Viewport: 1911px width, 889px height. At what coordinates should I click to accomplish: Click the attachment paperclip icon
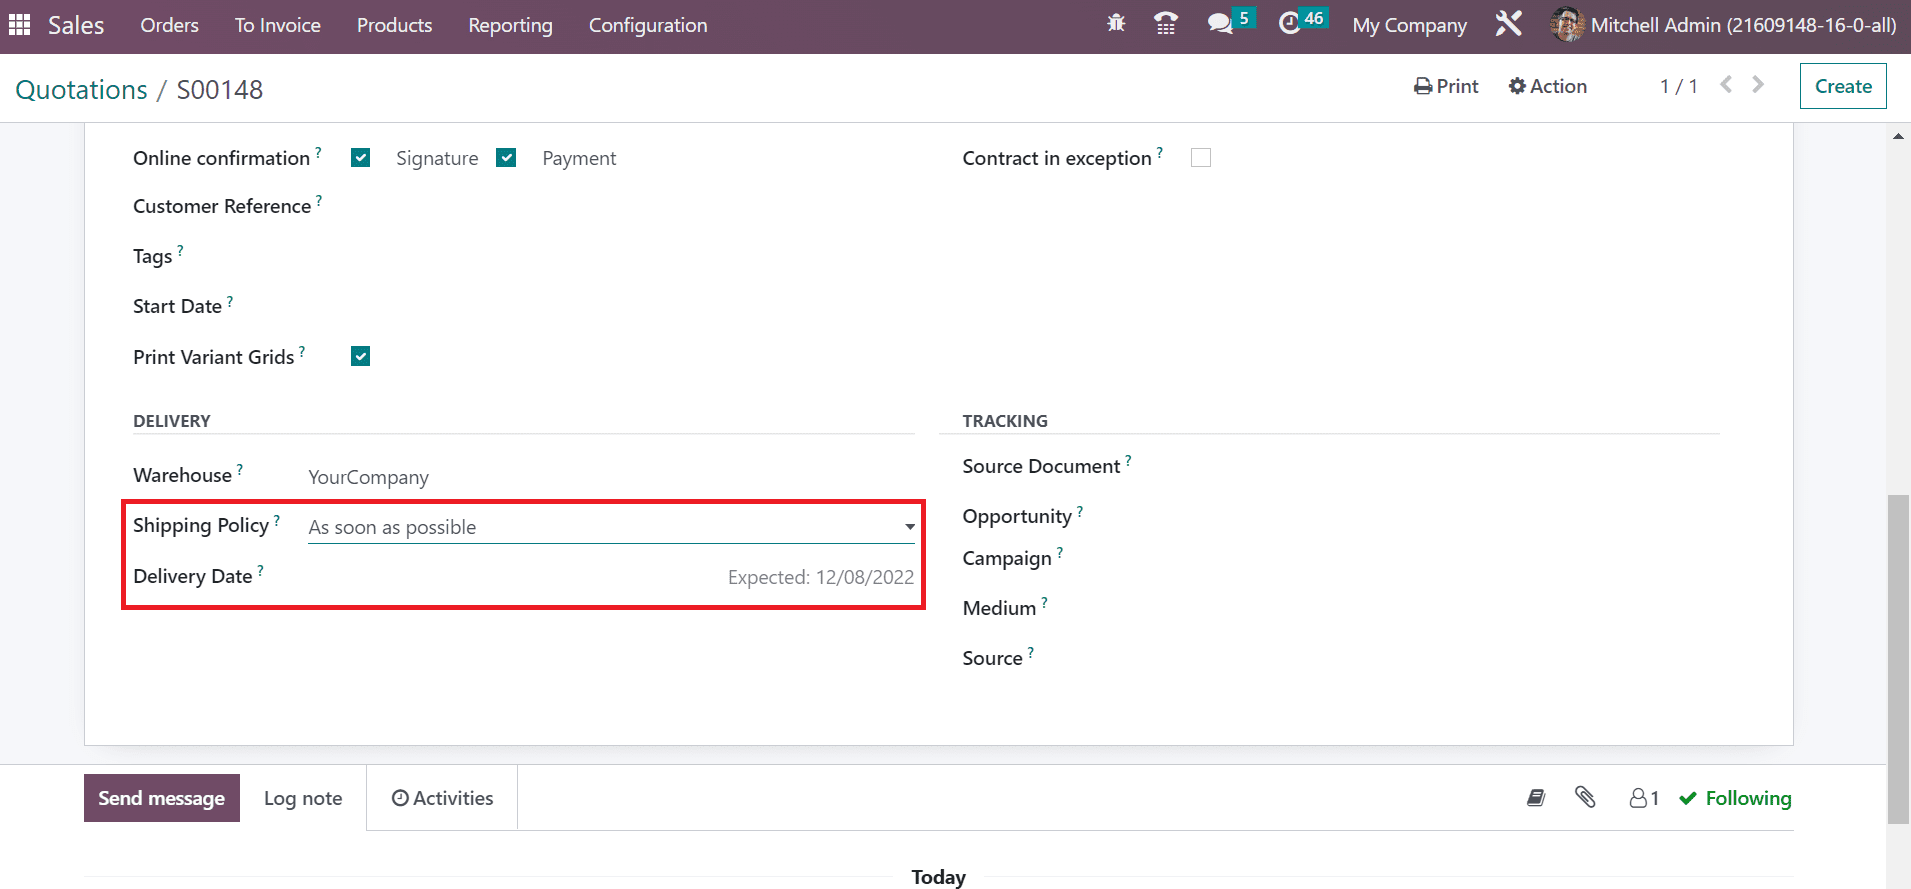(1585, 797)
